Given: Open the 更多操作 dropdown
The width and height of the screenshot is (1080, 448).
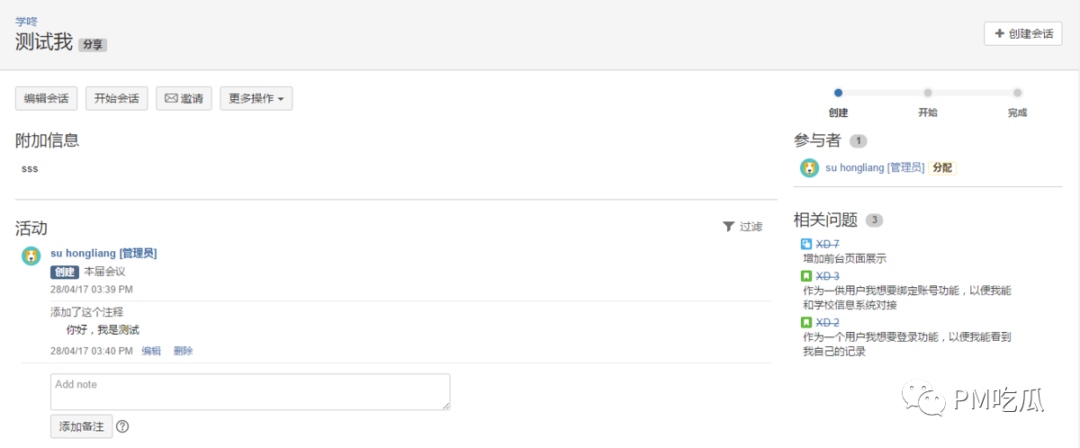Looking at the screenshot, I should (x=256, y=99).
